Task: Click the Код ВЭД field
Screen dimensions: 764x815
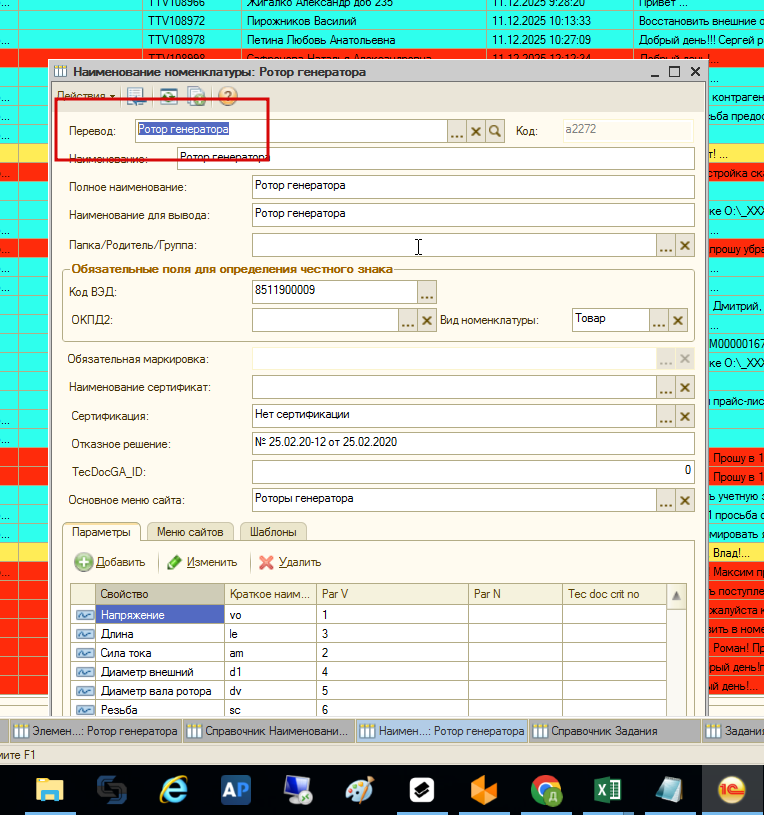Action: [x=335, y=292]
